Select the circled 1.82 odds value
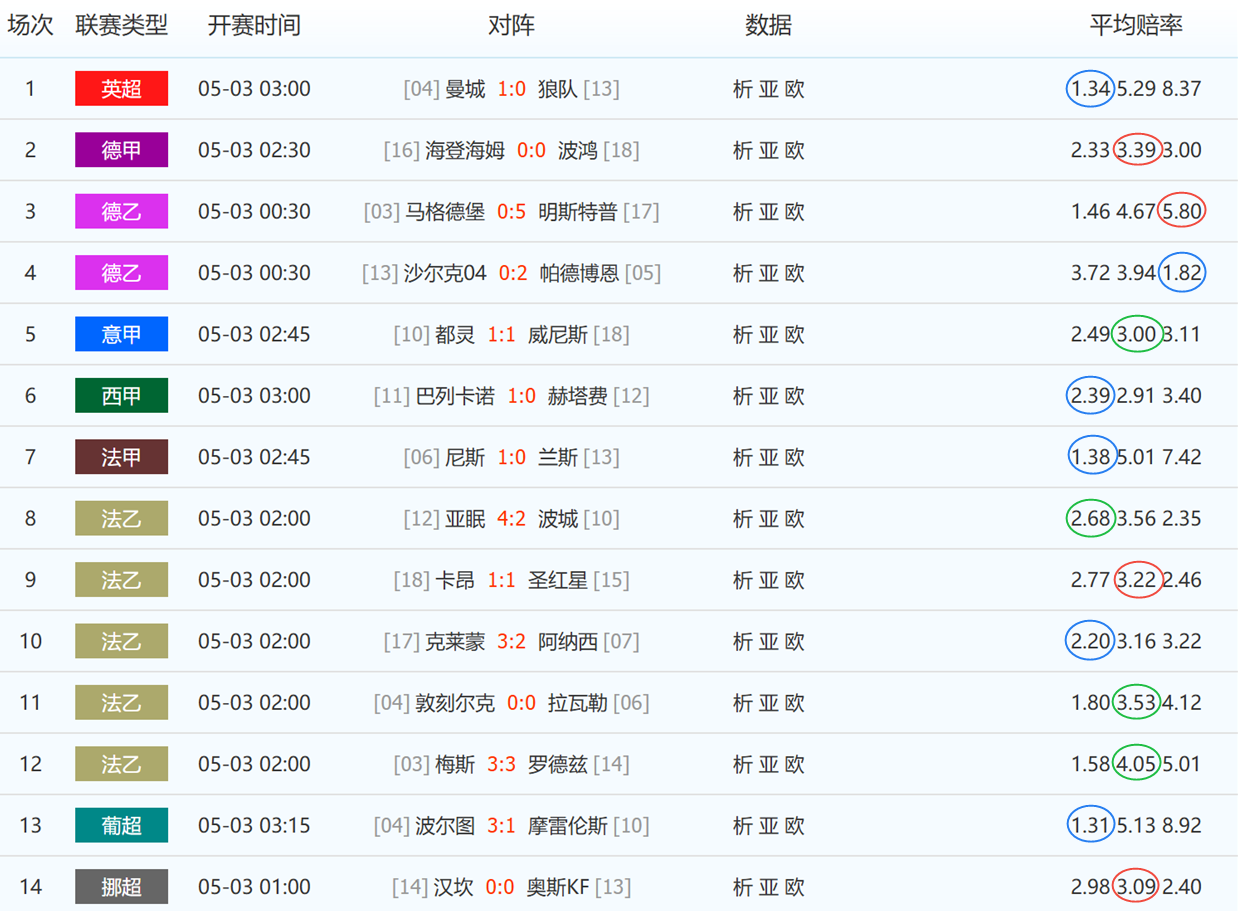 point(1181,273)
